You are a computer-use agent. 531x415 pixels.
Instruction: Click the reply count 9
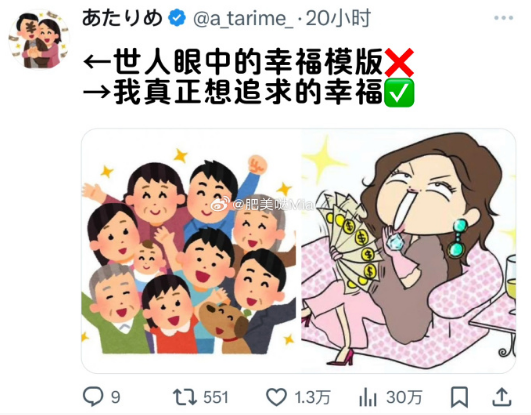[116, 397]
